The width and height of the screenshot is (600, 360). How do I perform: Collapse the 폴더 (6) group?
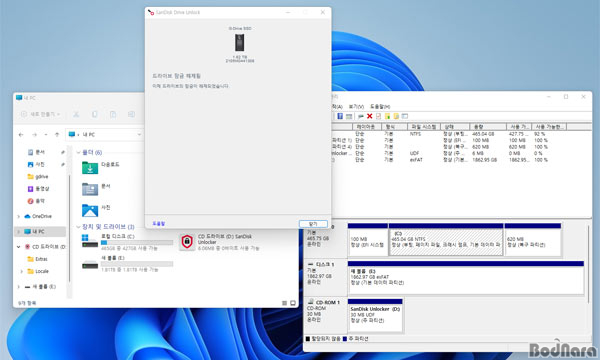click(x=78, y=153)
